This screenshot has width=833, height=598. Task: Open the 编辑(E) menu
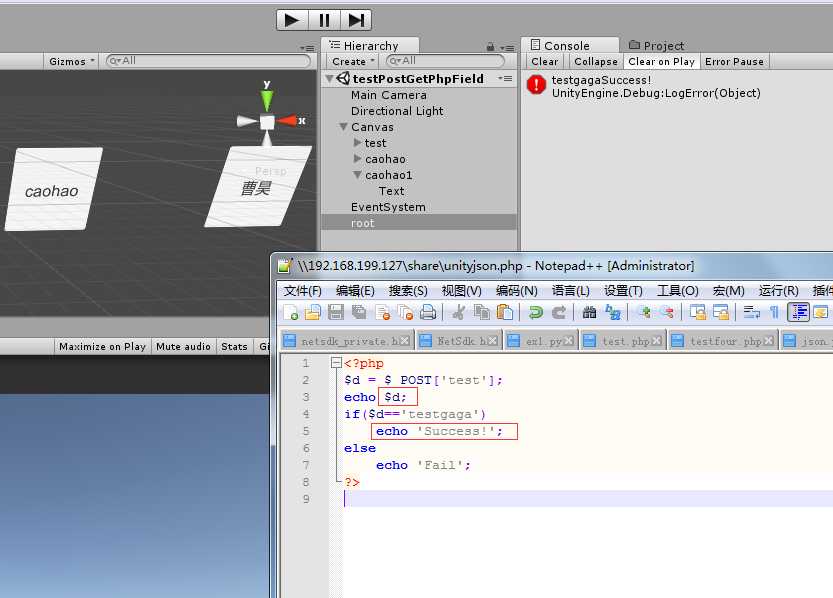click(355, 291)
